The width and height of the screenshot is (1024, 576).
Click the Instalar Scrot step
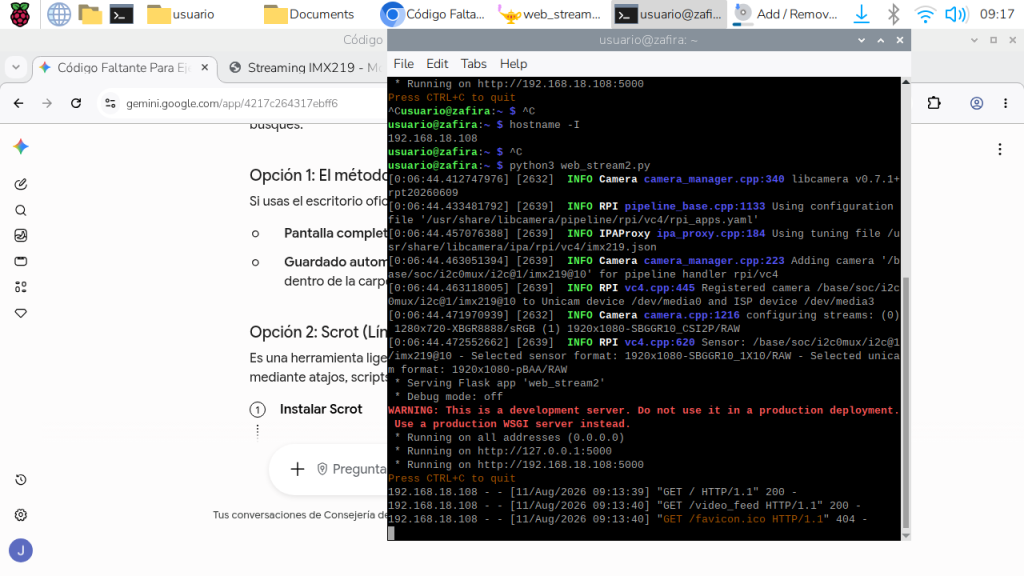(x=321, y=409)
